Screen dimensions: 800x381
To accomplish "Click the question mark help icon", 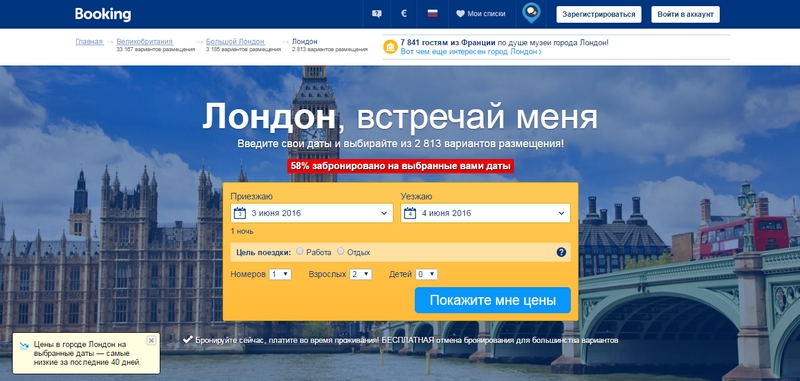I will (x=561, y=252).
